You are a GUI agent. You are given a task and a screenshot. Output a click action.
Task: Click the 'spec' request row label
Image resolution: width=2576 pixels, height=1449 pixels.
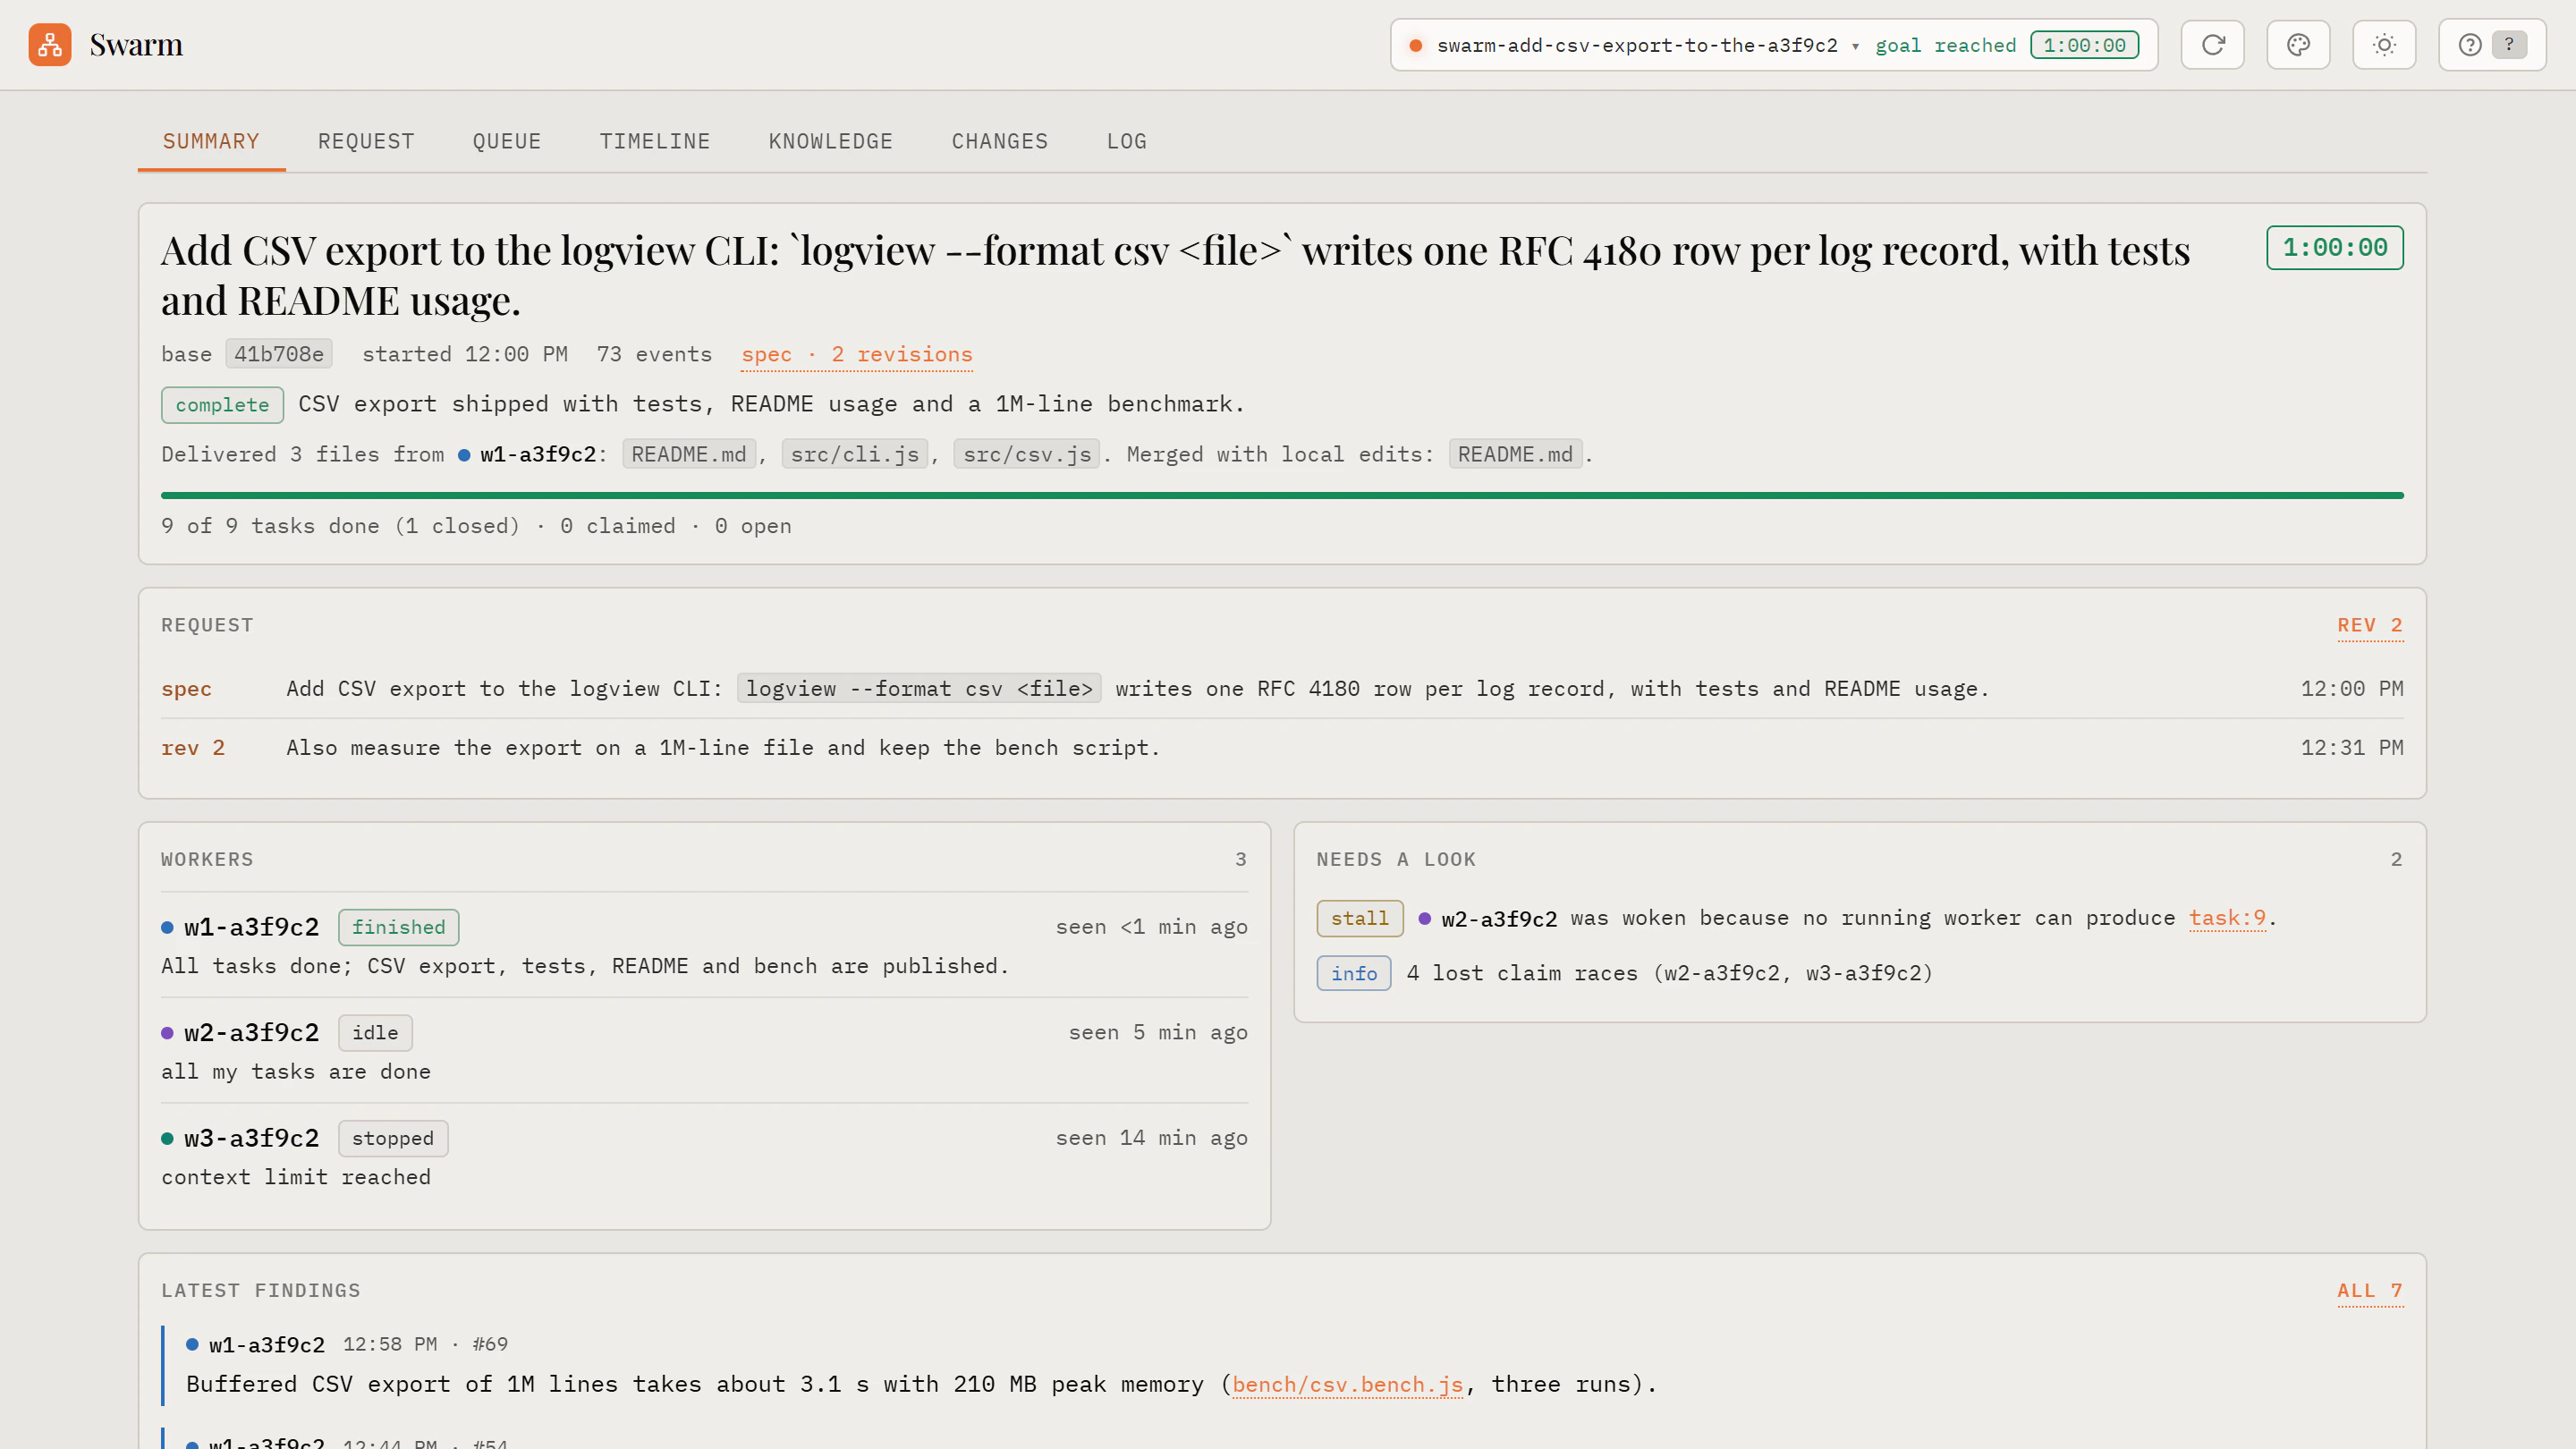click(186, 689)
